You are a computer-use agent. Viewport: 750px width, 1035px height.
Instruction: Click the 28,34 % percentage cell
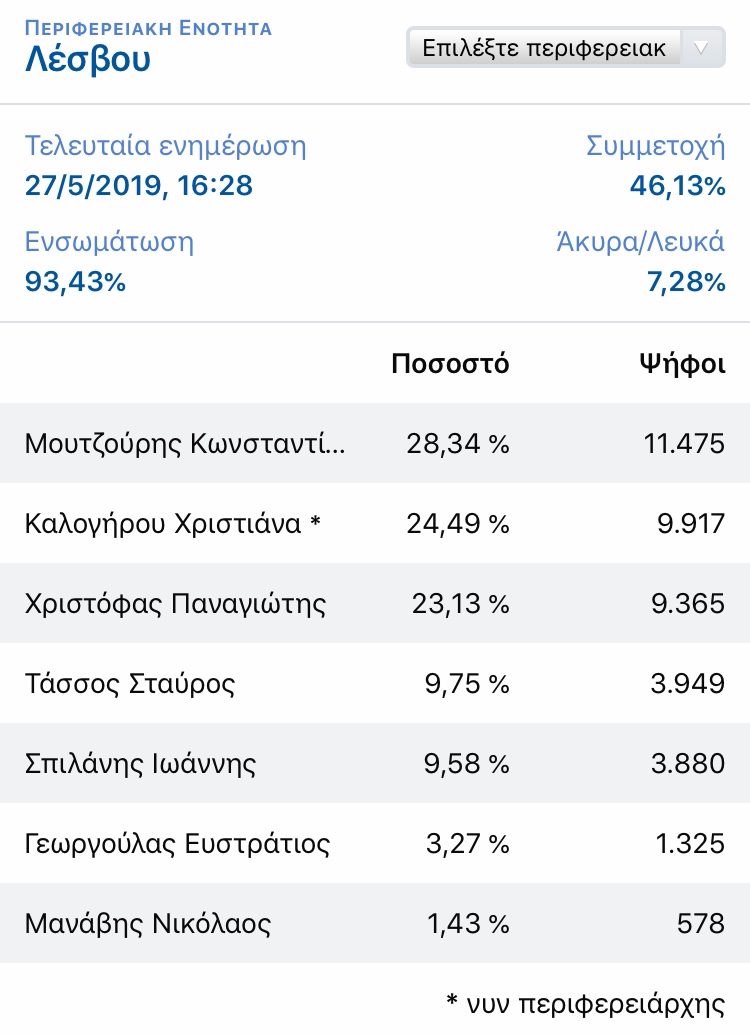[x=457, y=444]
